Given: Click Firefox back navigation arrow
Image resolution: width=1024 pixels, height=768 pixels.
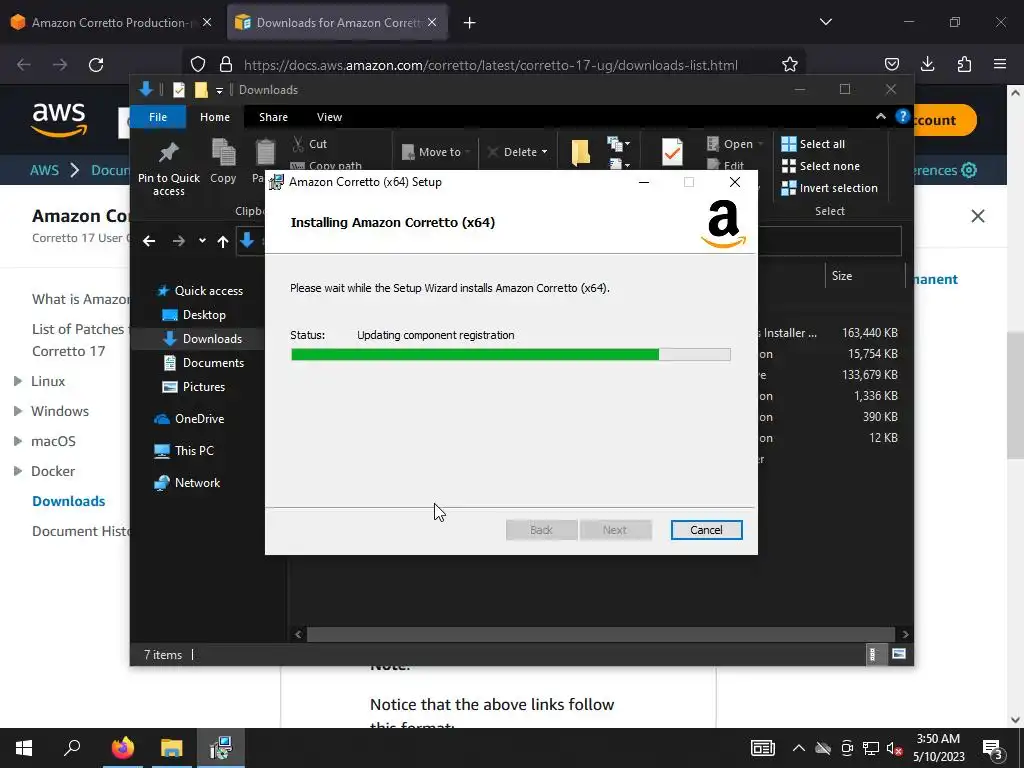Looking at the screenshot, I should pyautogui.click(x=24, y=65).
